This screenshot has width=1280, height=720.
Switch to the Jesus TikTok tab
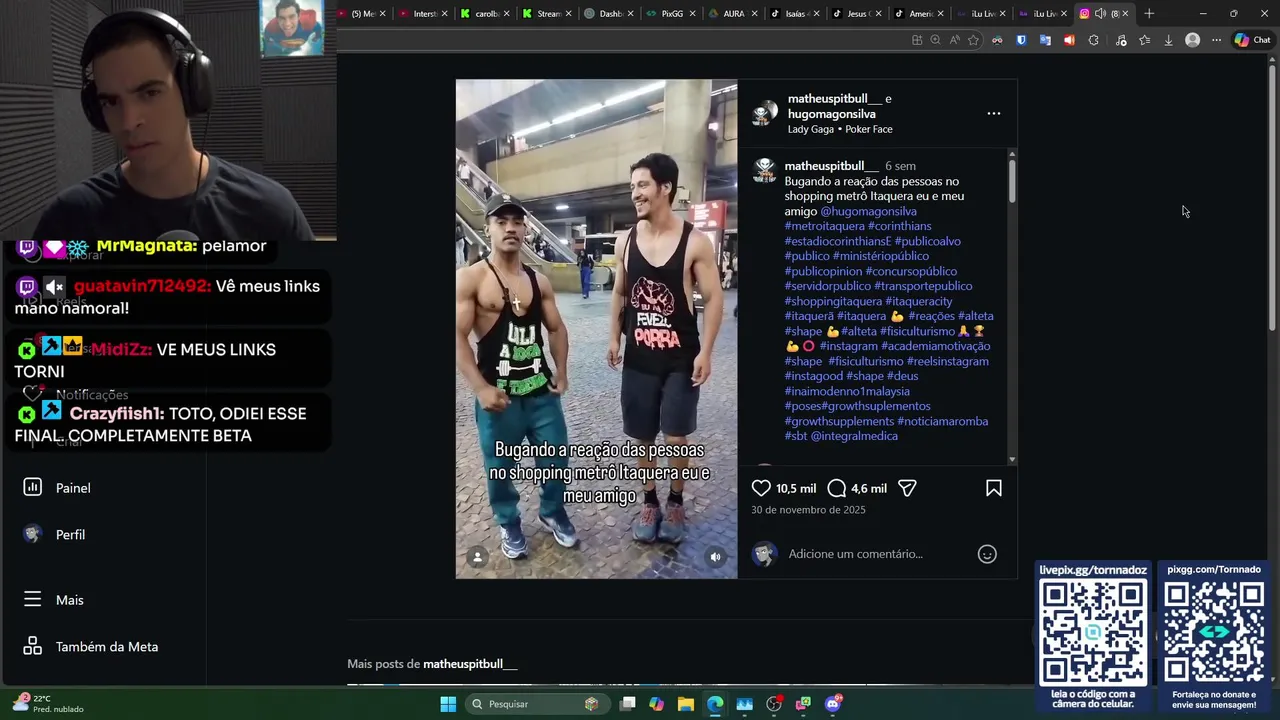[x=858, y=13]
